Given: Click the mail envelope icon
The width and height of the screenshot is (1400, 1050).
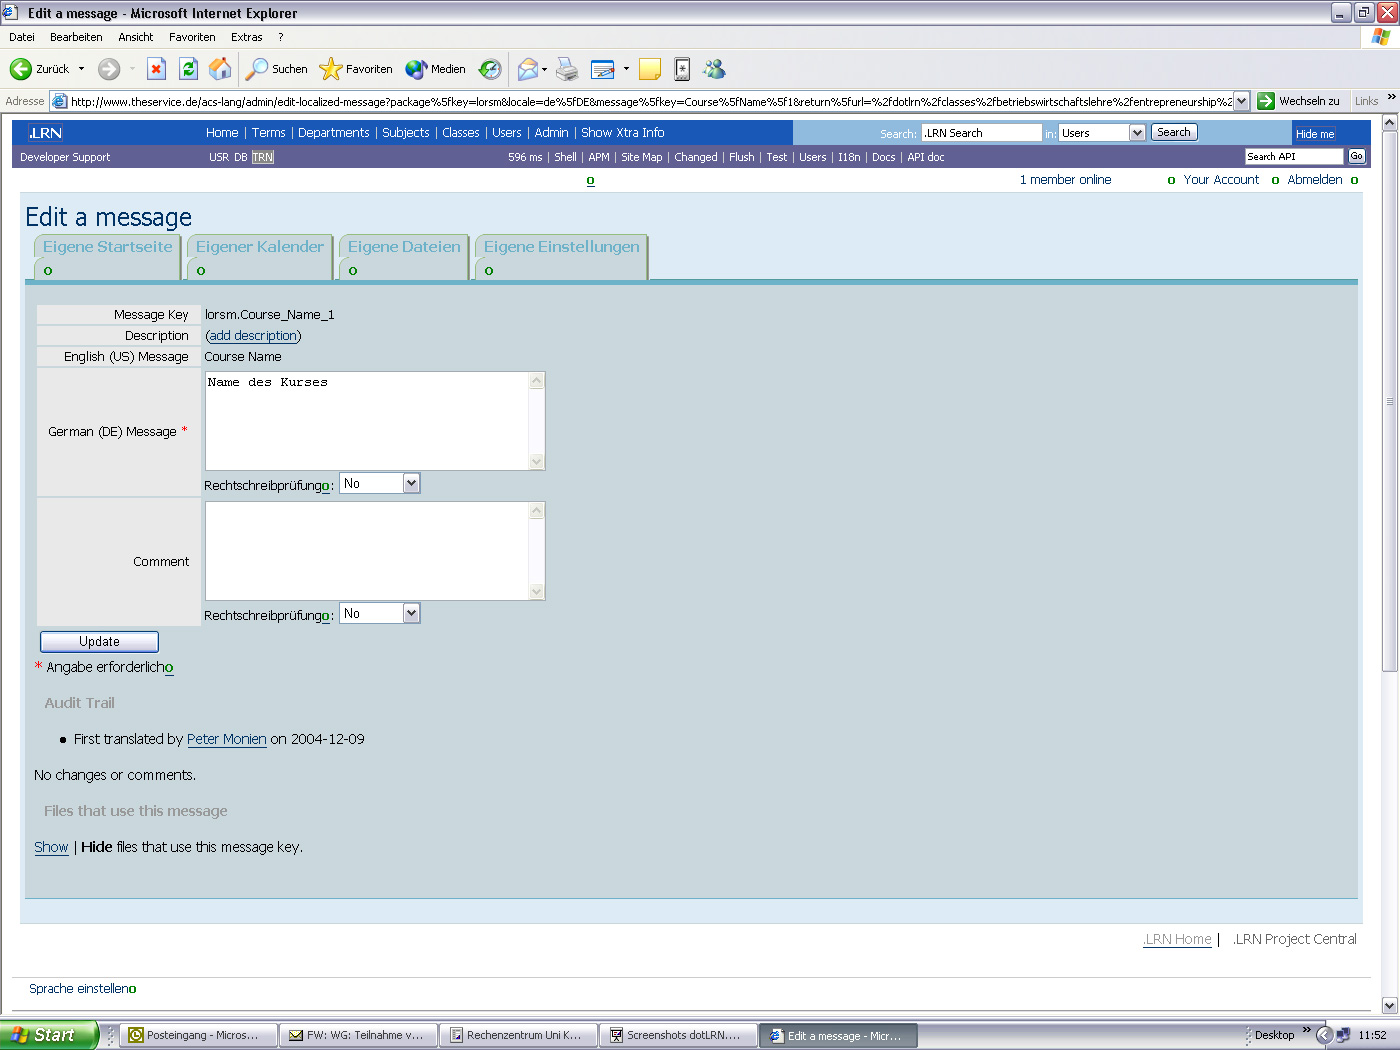Looking at the screenshot, I should click(528, 69).
